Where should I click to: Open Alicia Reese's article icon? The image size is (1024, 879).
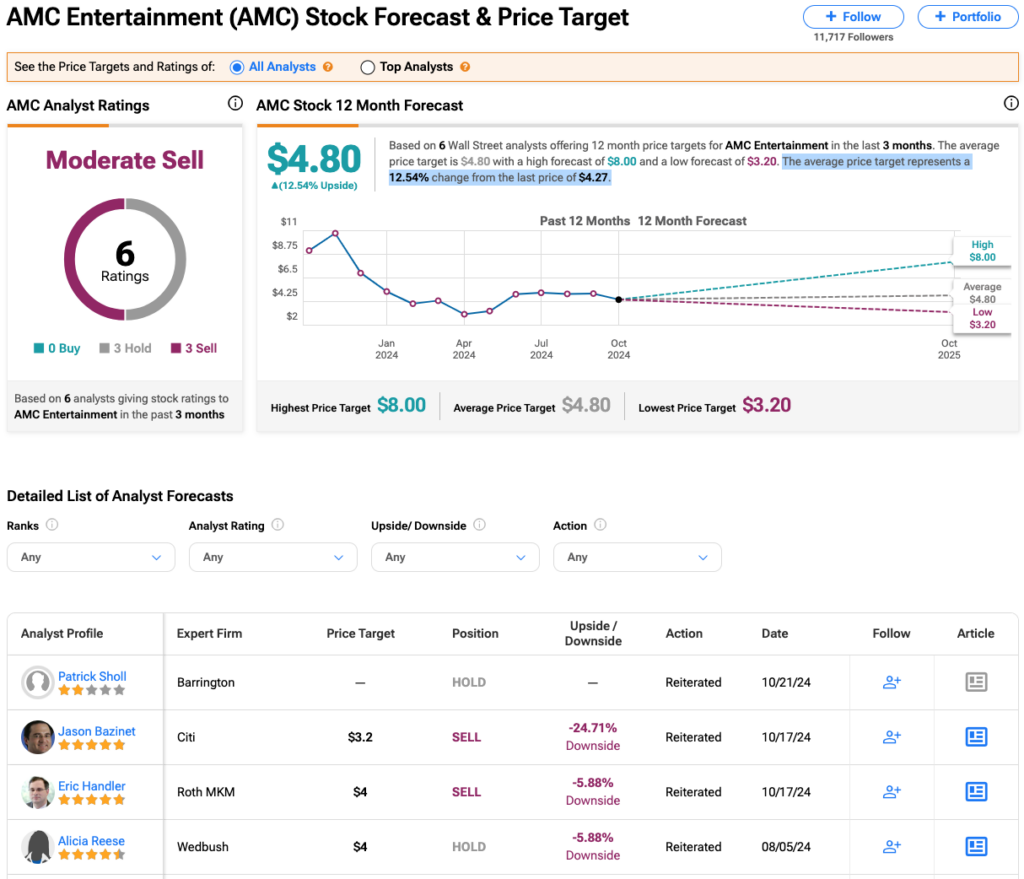pyautogui.click(x=976, y=847)
